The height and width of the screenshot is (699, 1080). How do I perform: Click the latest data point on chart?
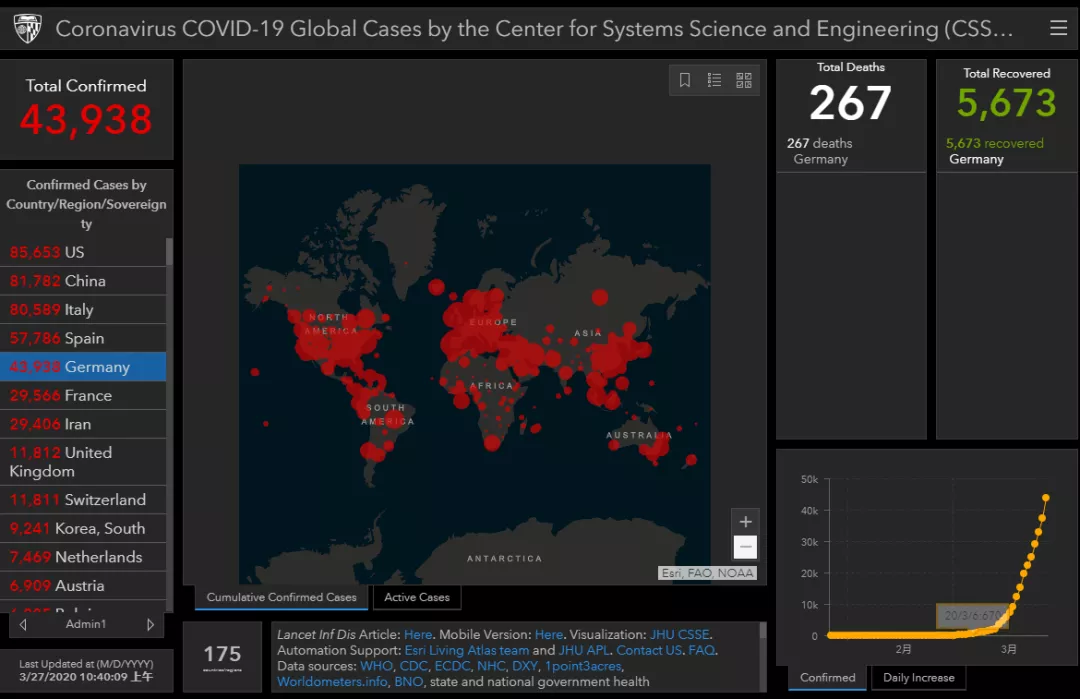tap(1046, 497)
